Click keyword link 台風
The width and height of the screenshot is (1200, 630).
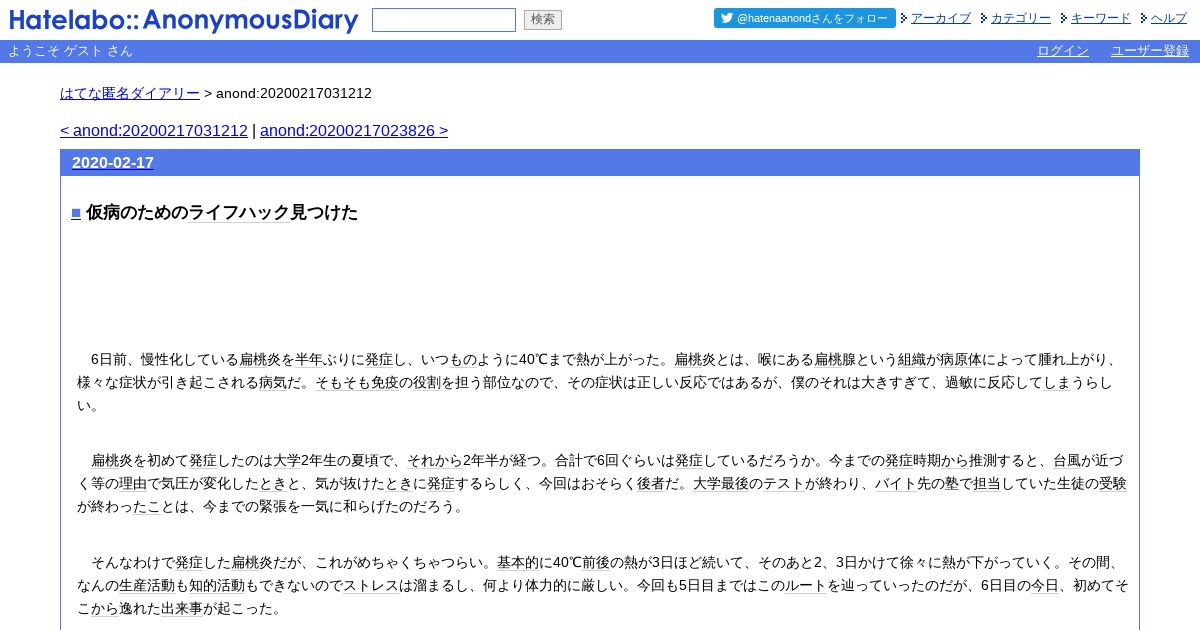click(x=1067, y=461)
